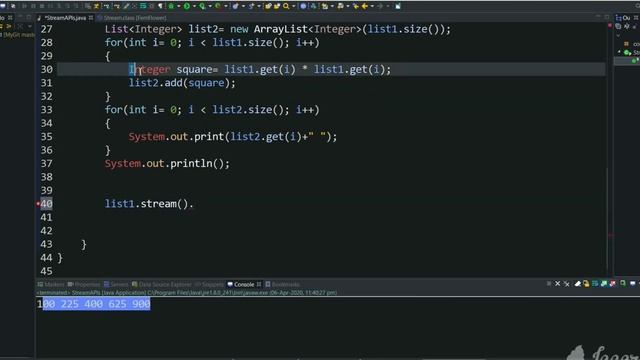Click line number 30 in the gutter
Viewport: 640px width, 360px height.
[x=47, y=69]
